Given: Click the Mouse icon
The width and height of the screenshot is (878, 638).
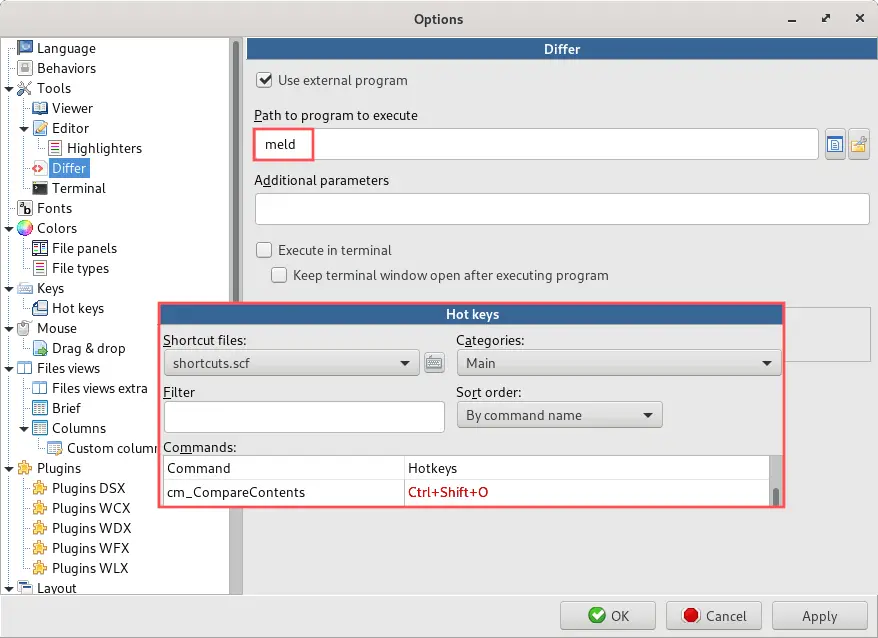Looking at the screenshot, I should point(24,328).
